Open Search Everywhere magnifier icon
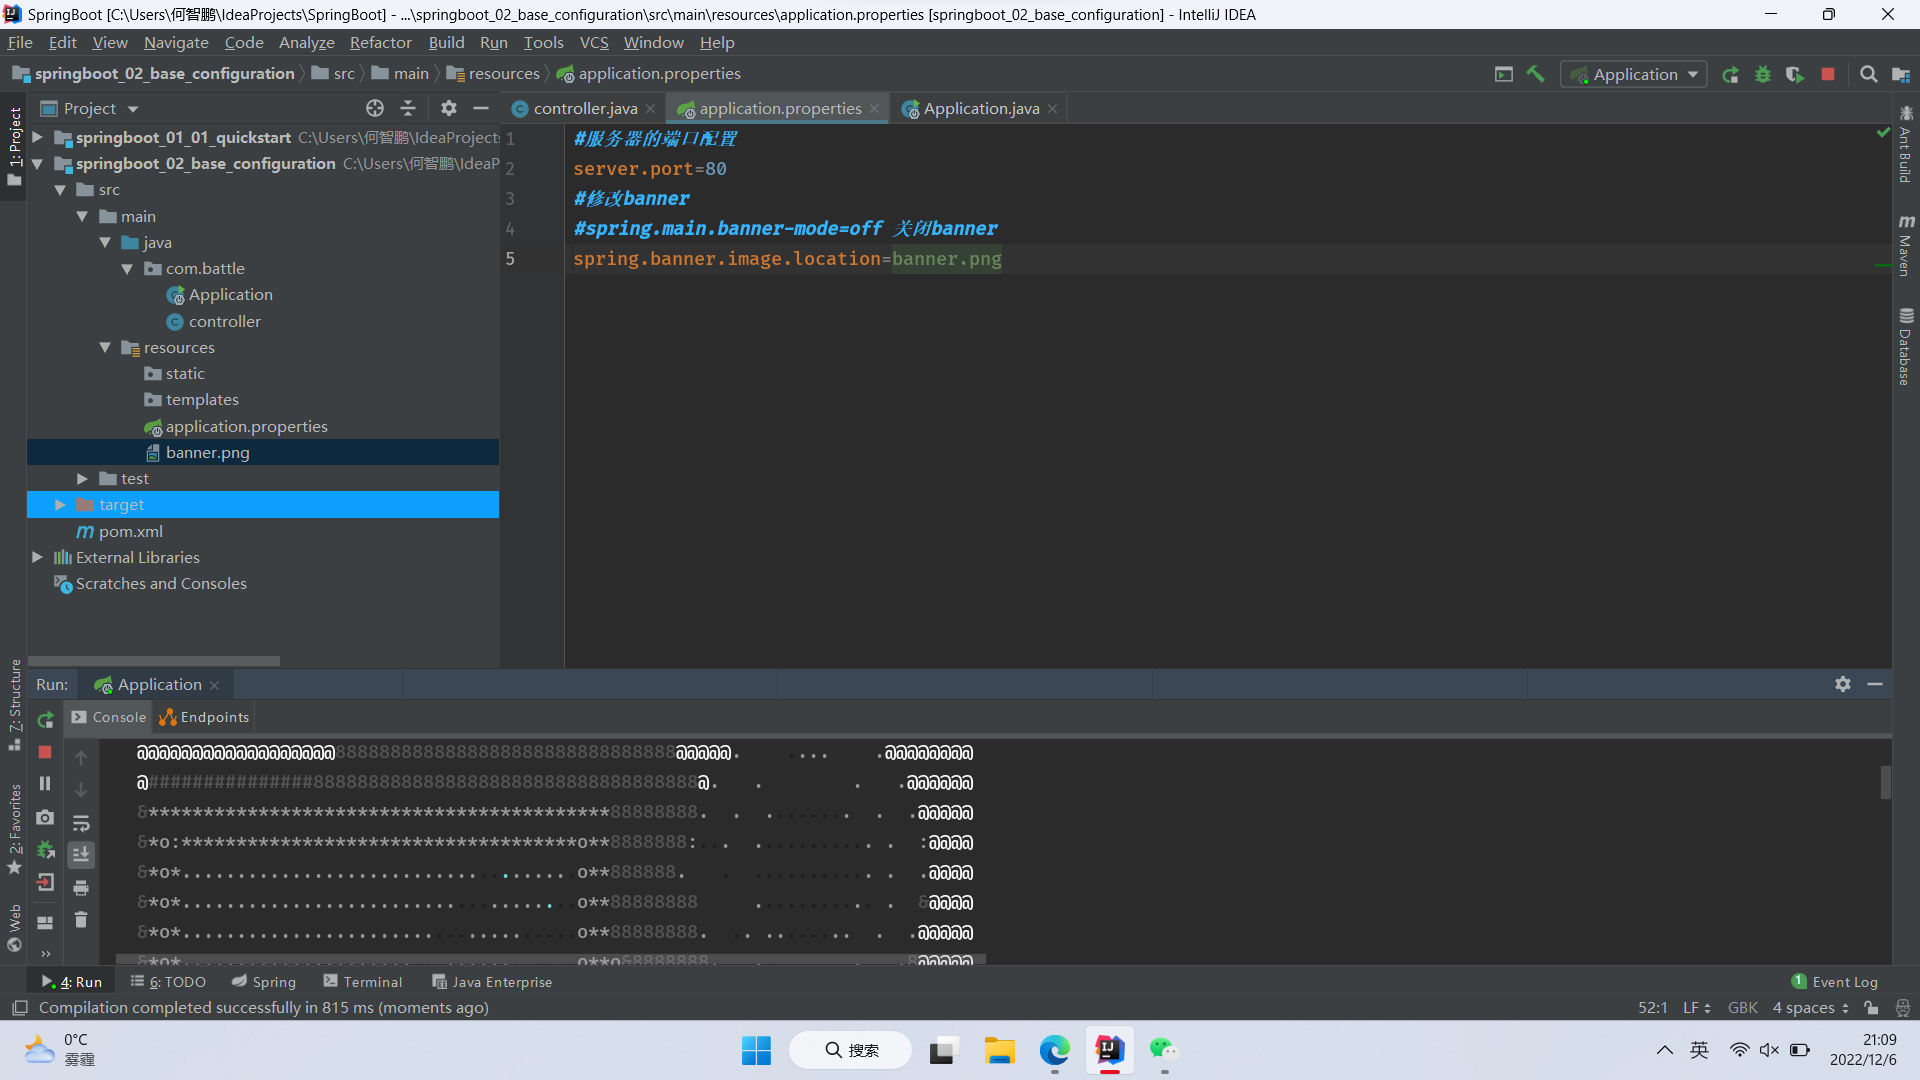The width and height of the screenshot is (1920, 1080). coord(1868,74)
